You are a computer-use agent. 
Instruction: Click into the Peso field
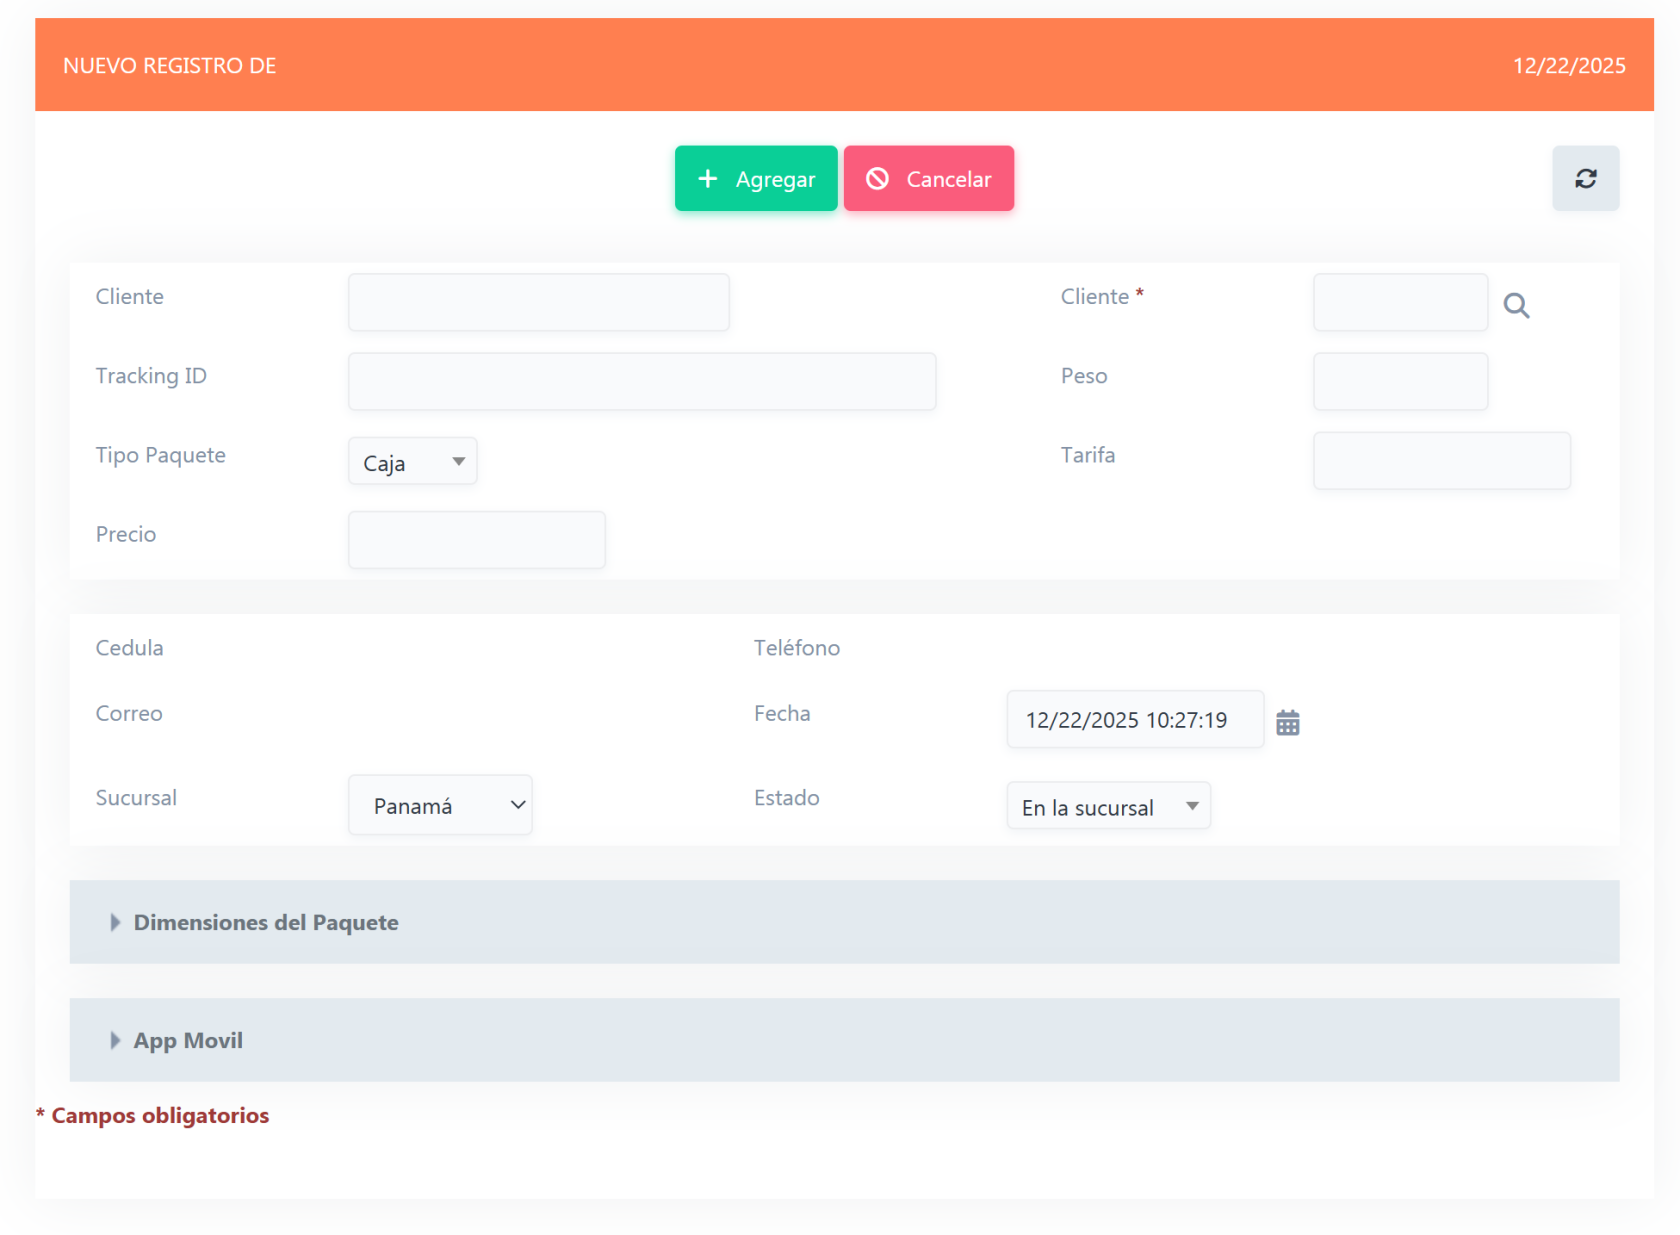point(1400,382)
